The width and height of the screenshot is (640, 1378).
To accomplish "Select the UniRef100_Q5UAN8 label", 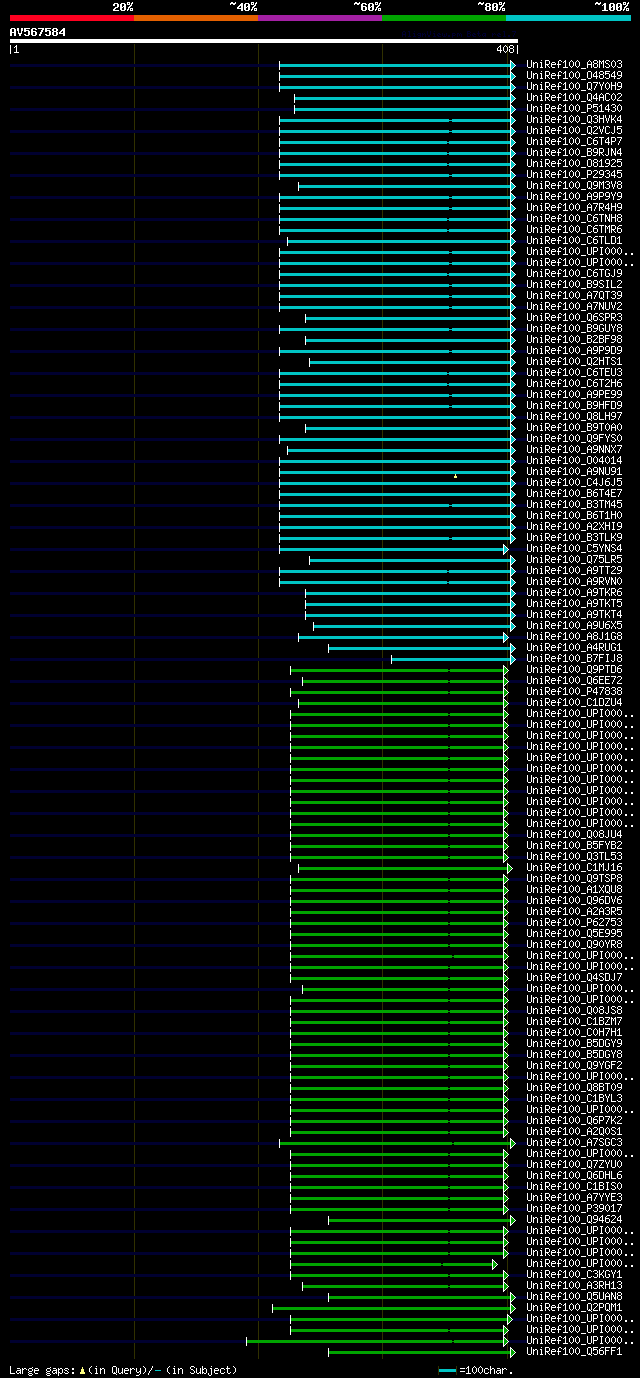I will [574, 1296].
